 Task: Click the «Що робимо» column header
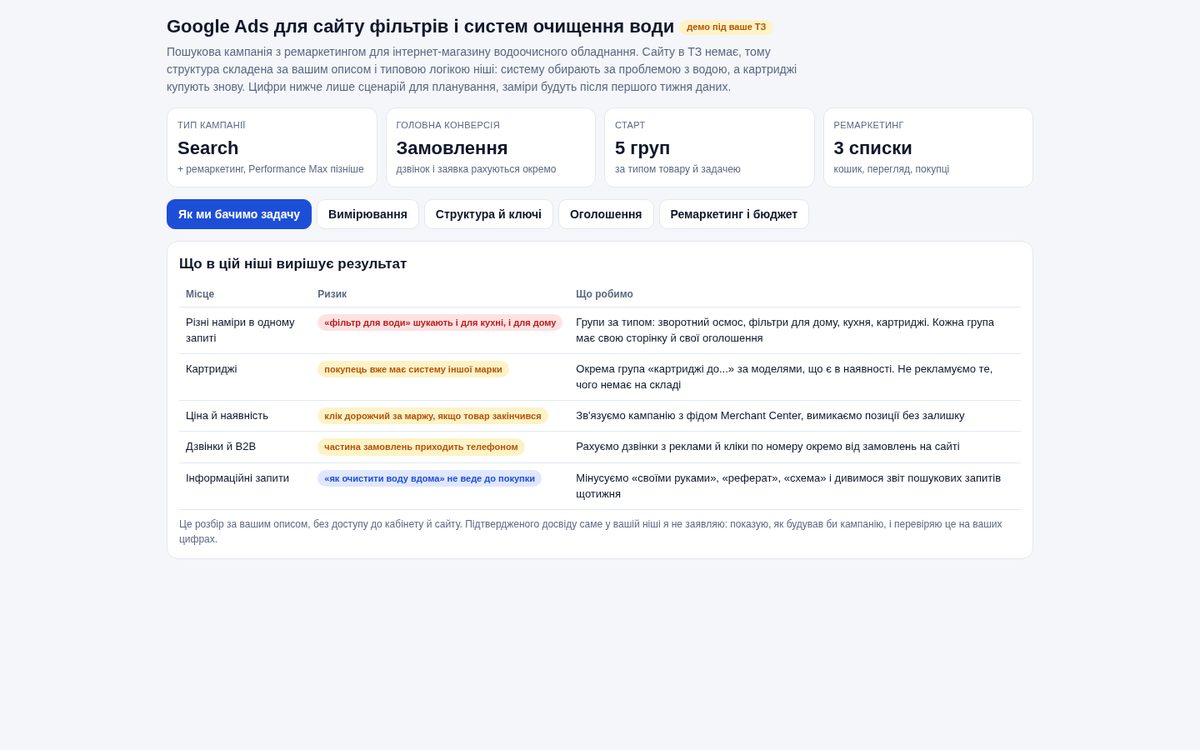tap(604, 294)
